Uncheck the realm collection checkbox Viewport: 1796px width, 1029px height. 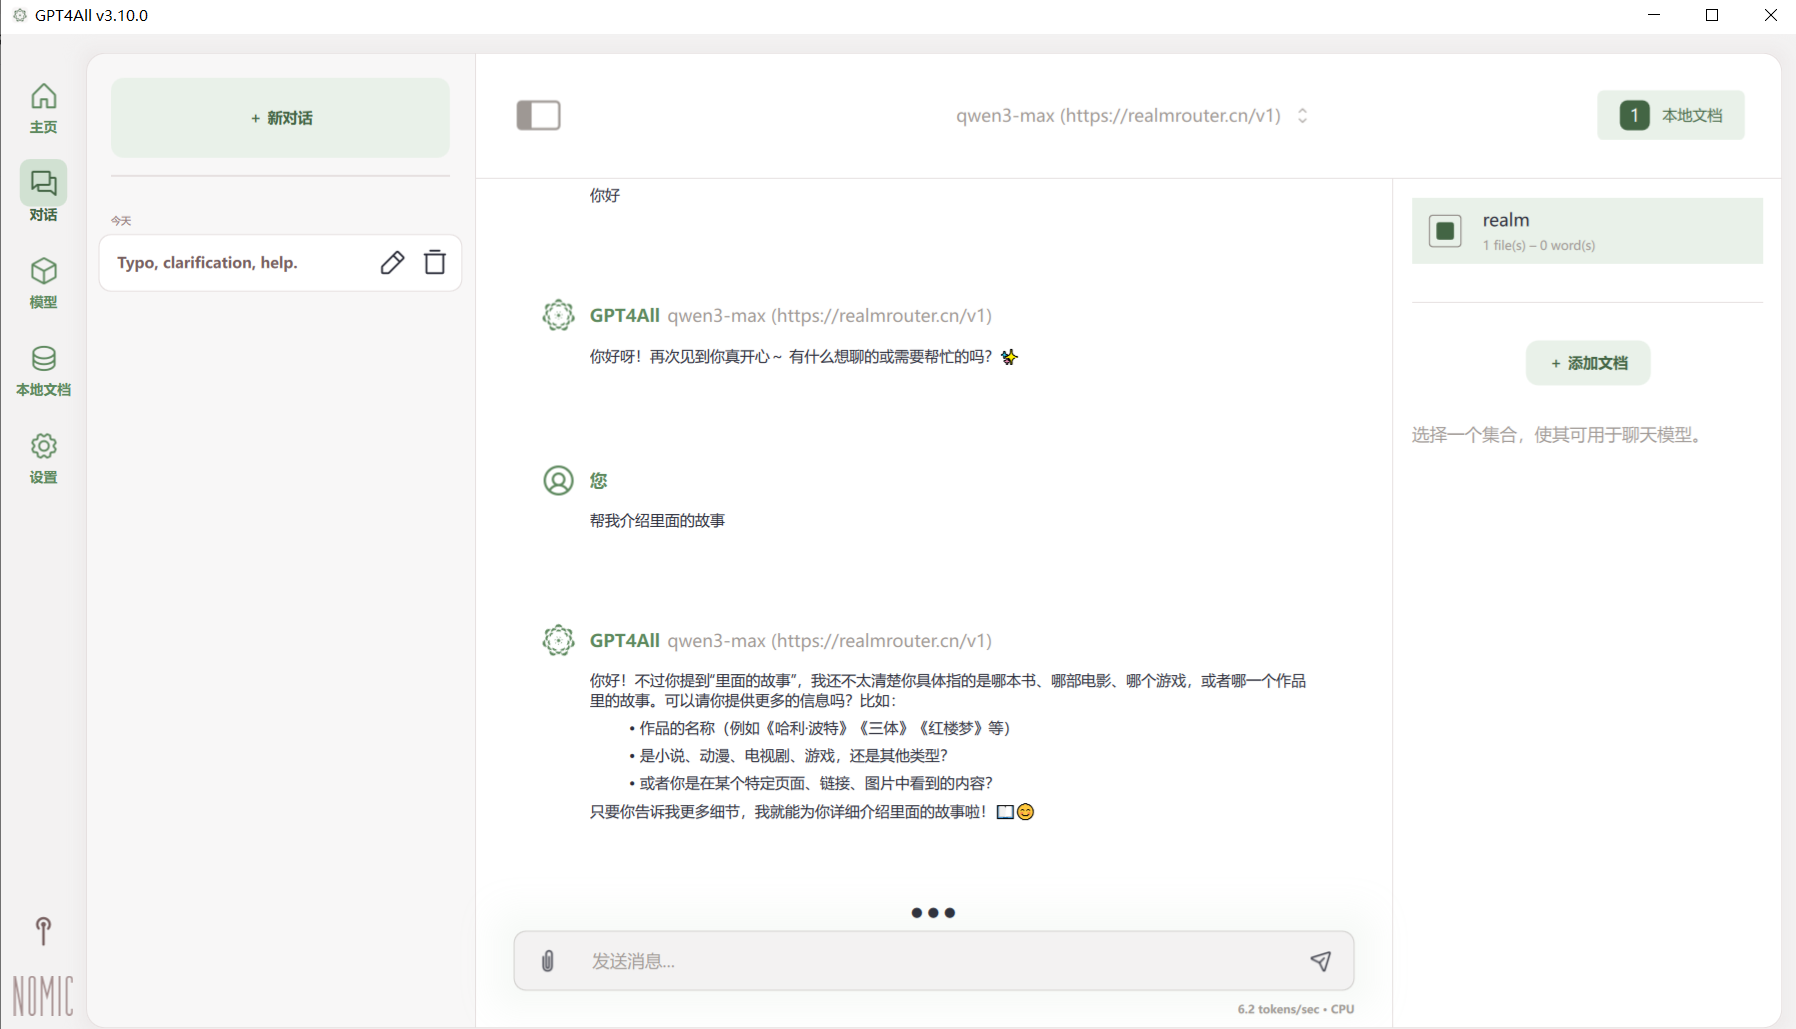pos(1445,231)
